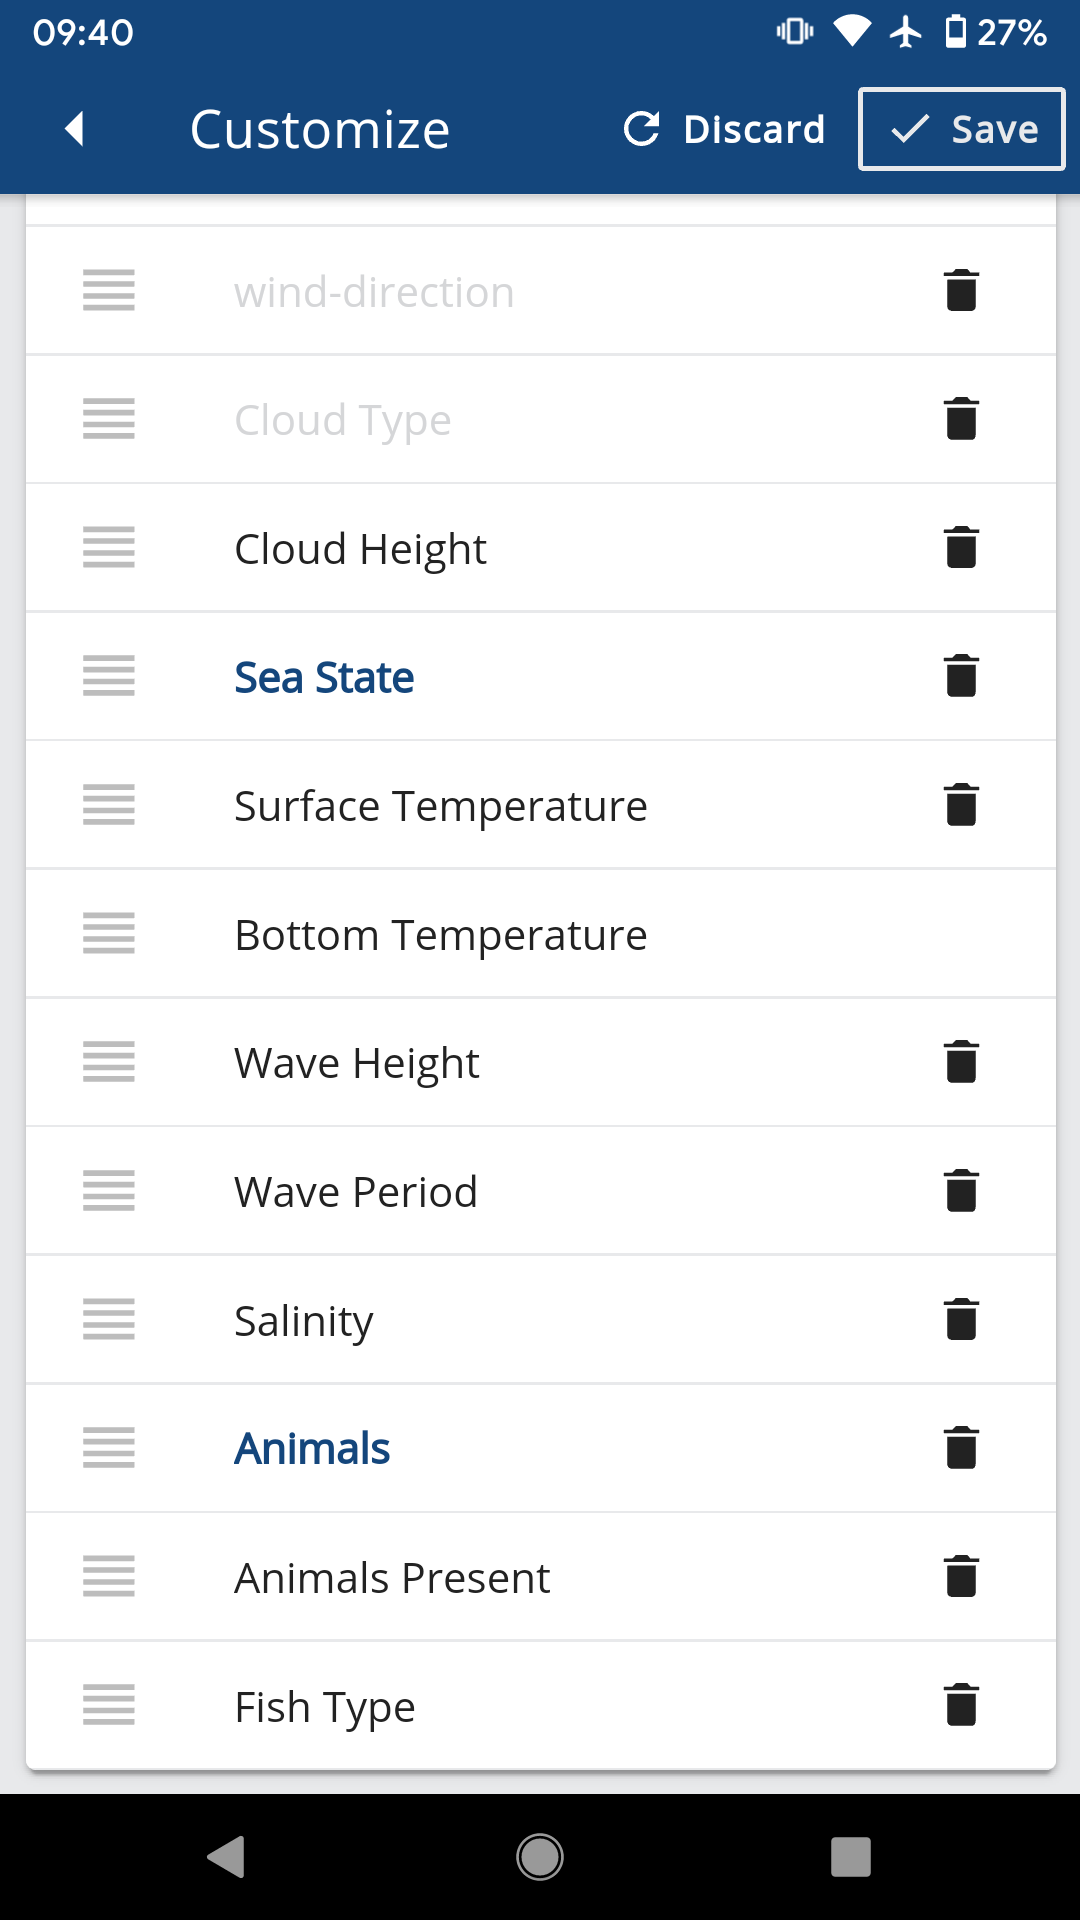Tap trash icon for Cloud Height
1080x1920 pixels.
[x=961, y=548]
